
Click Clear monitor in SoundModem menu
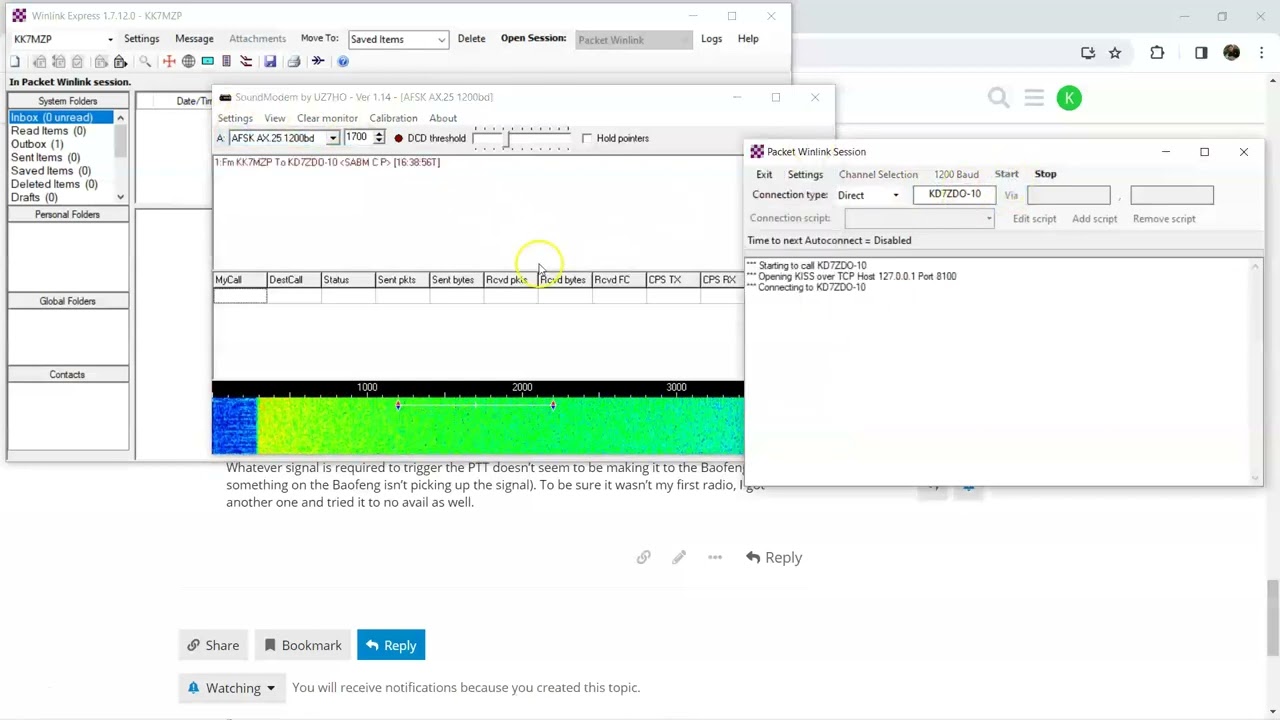tap(327, 118)
